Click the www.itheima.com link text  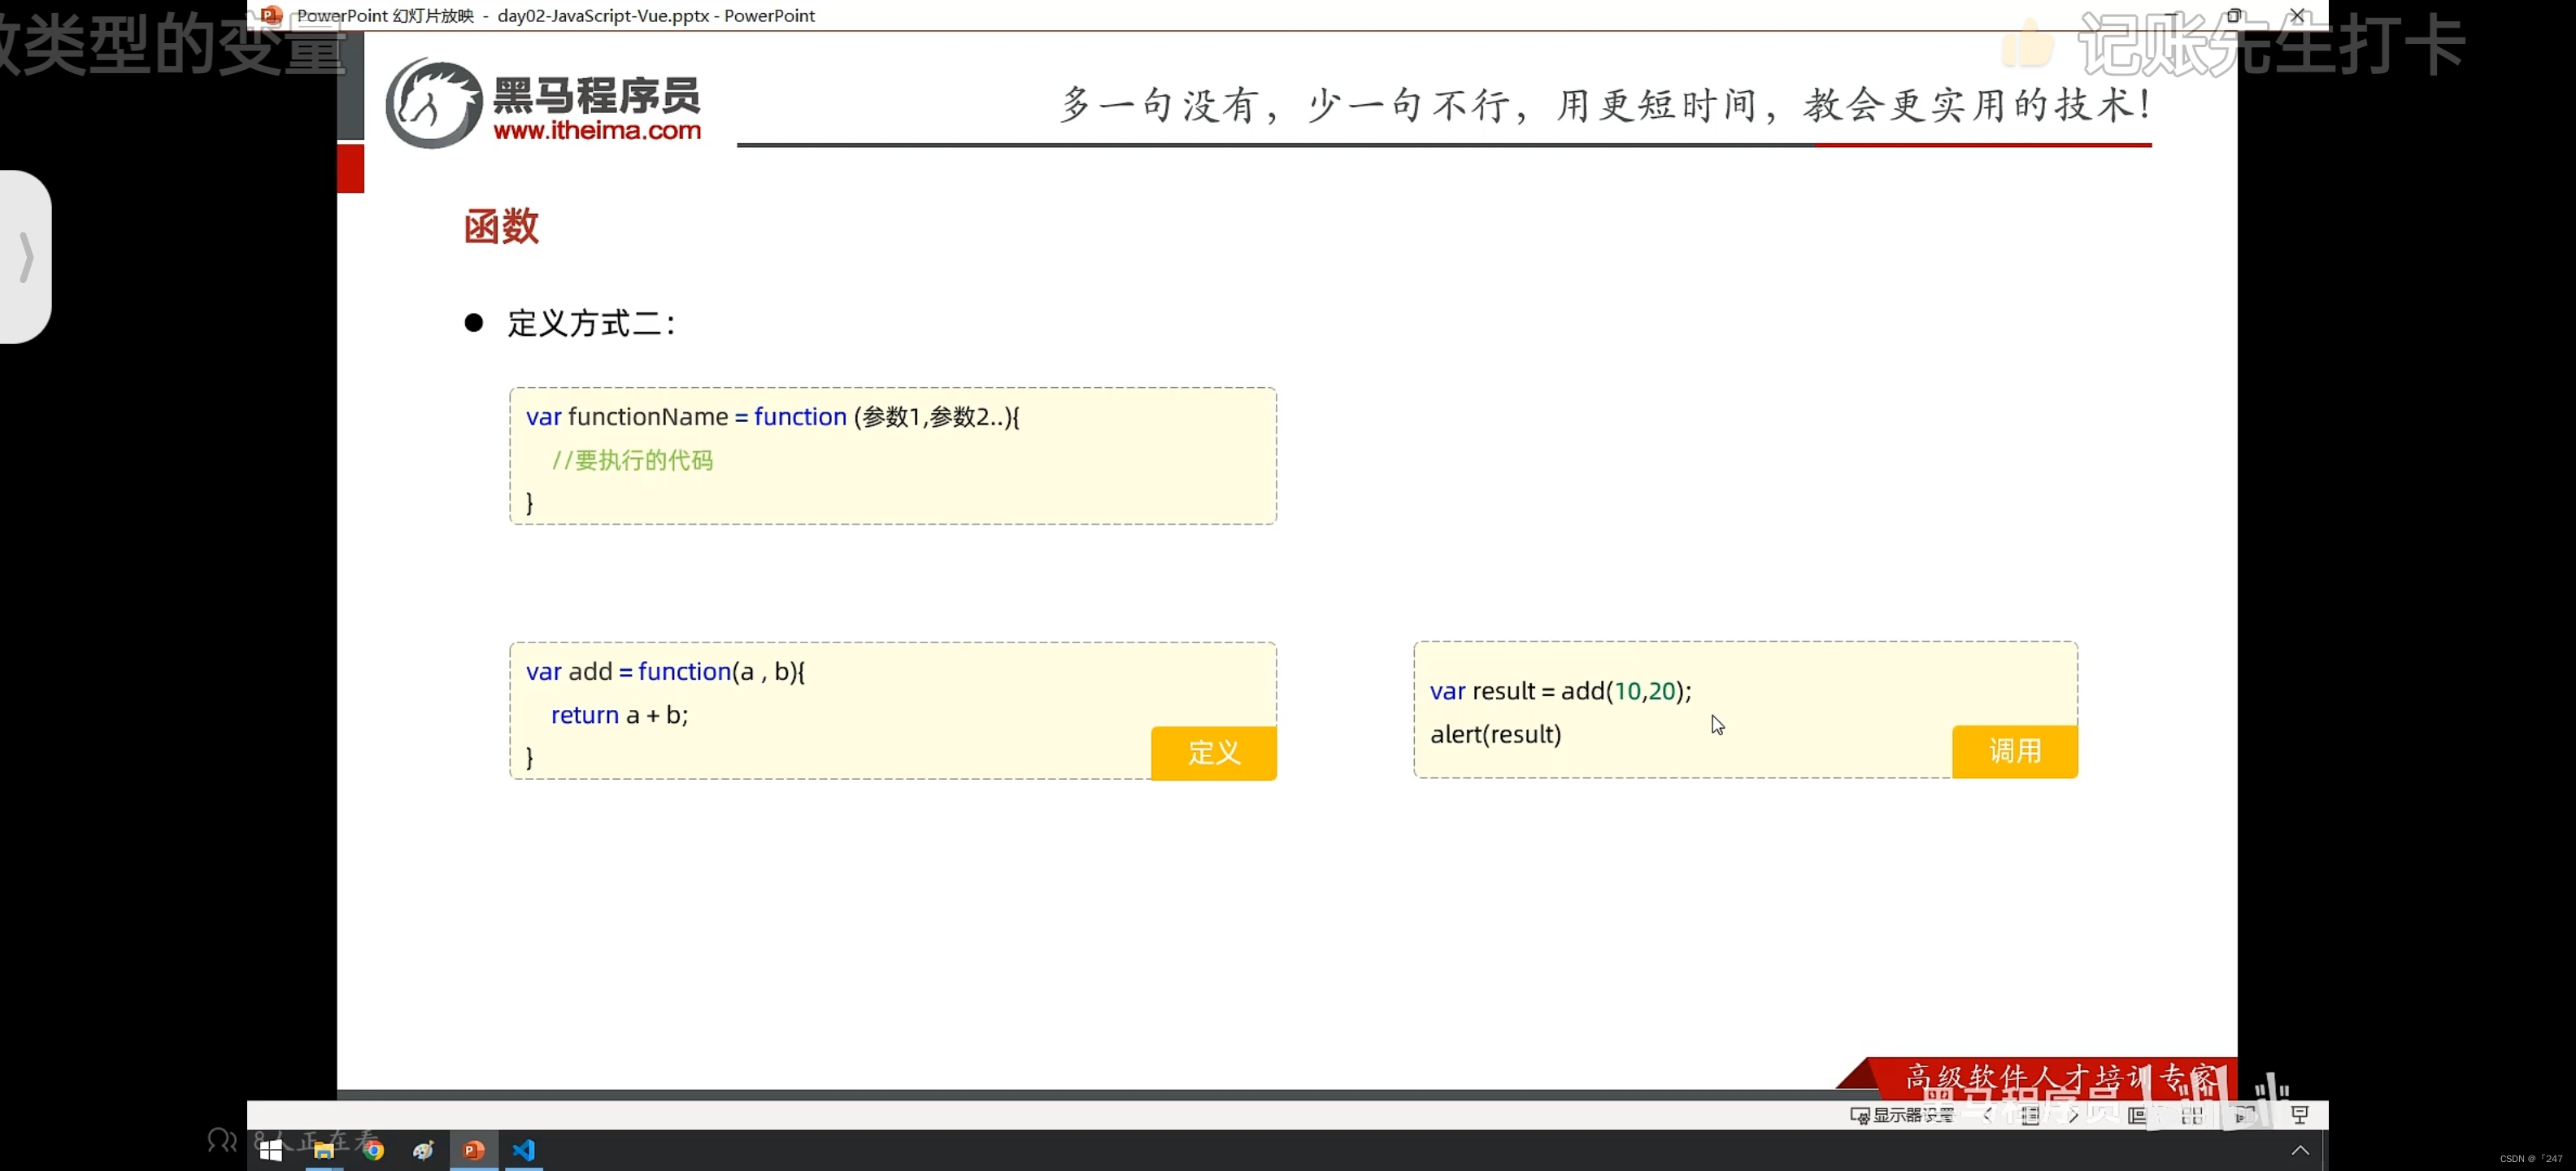(597, 130)
